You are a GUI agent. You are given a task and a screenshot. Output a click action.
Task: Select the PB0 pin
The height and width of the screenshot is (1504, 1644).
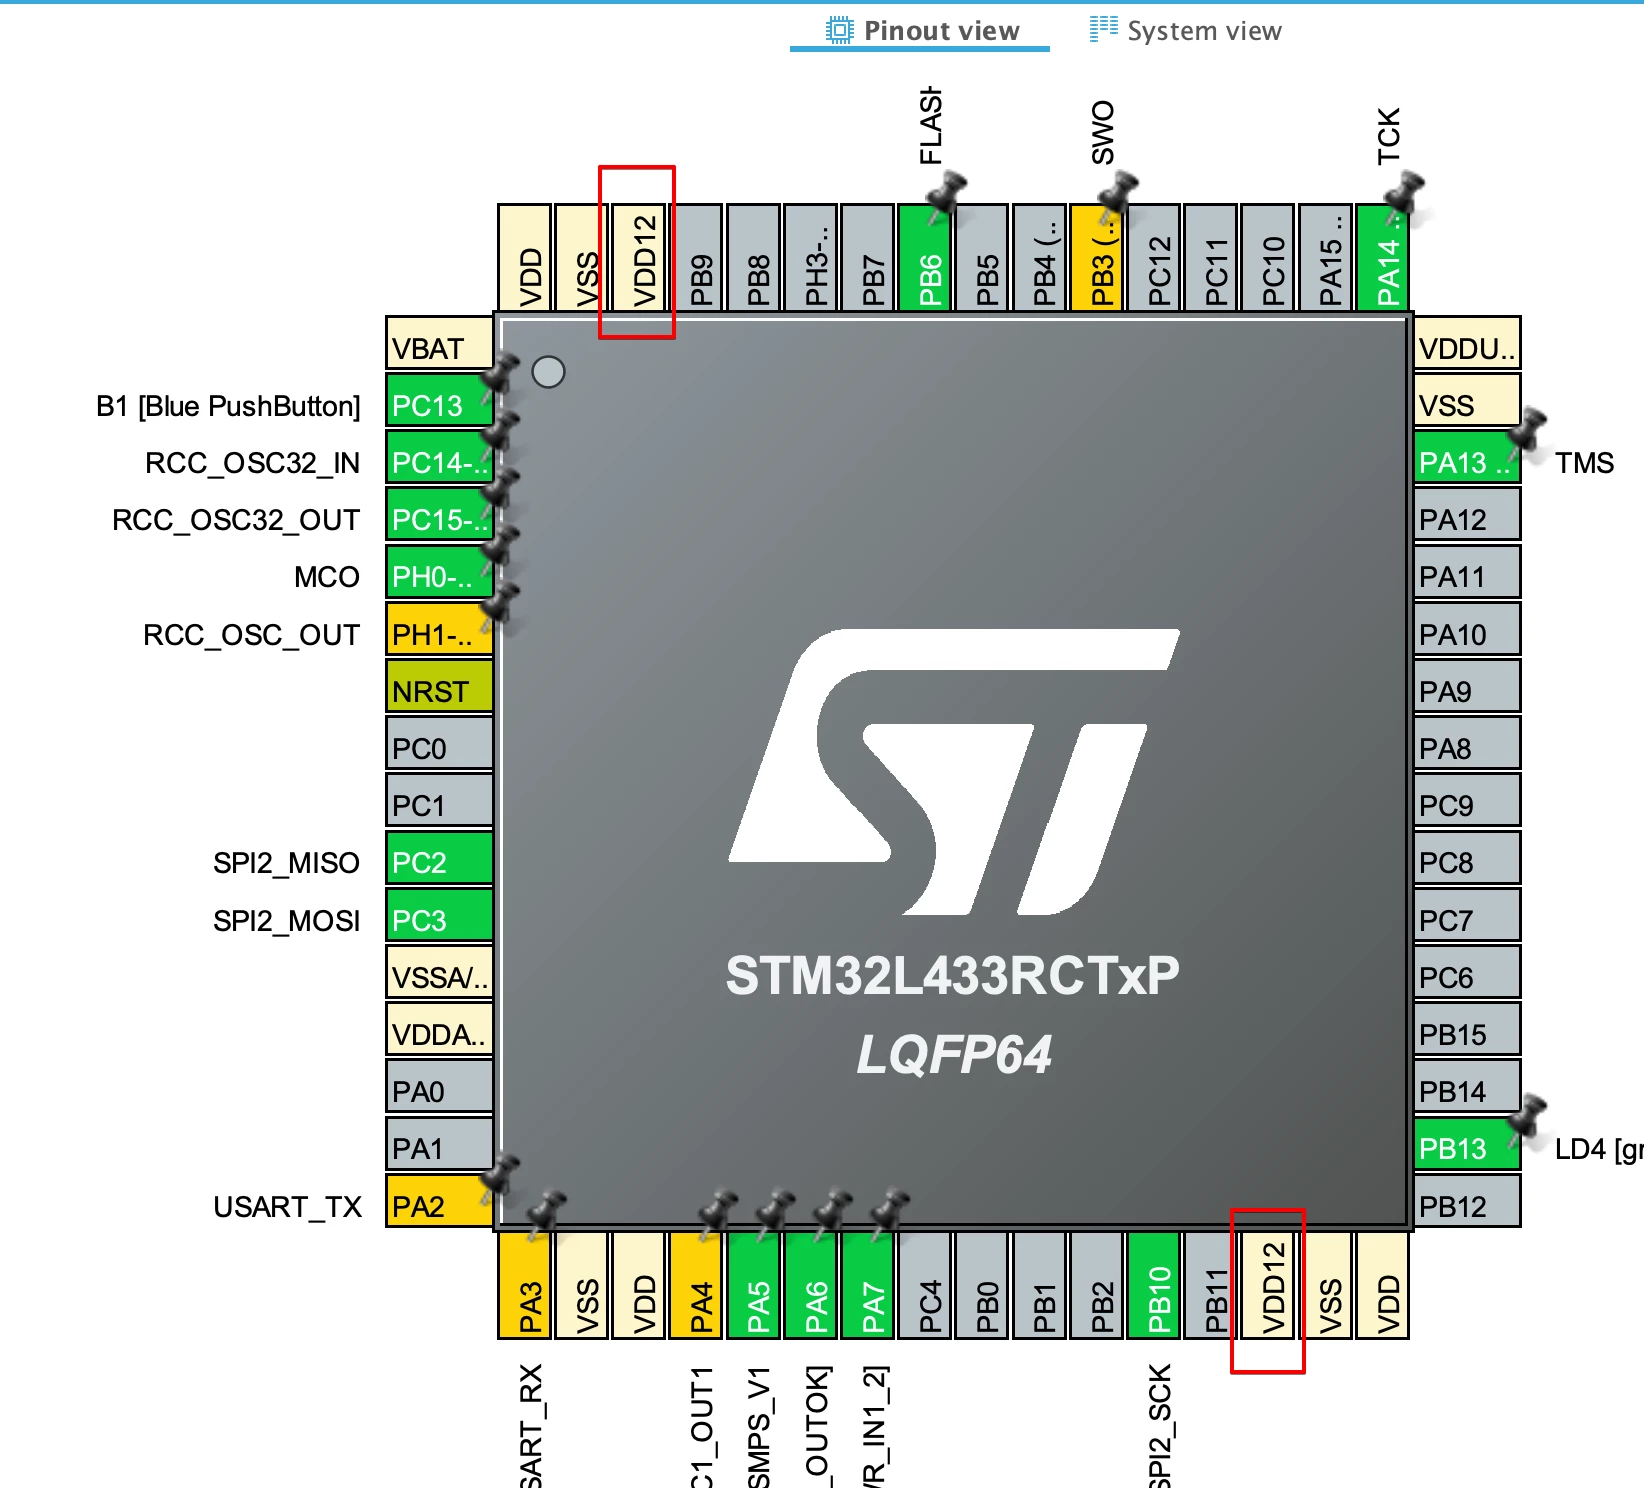982,1285
